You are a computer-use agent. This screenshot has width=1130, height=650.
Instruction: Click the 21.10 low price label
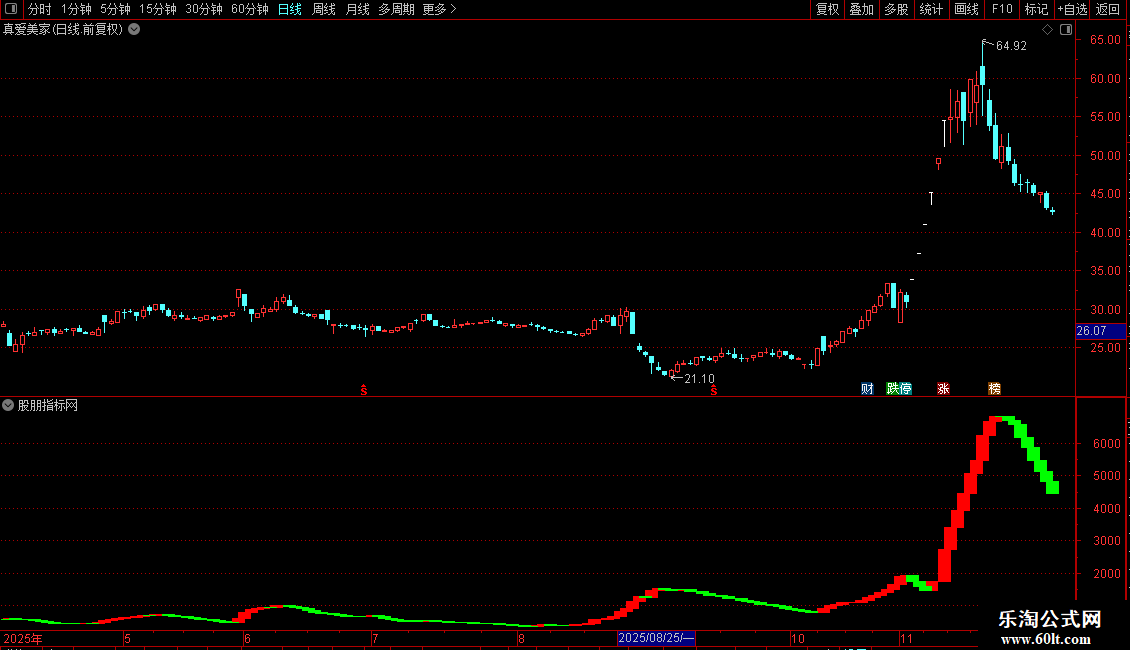[x=699, y=378]
